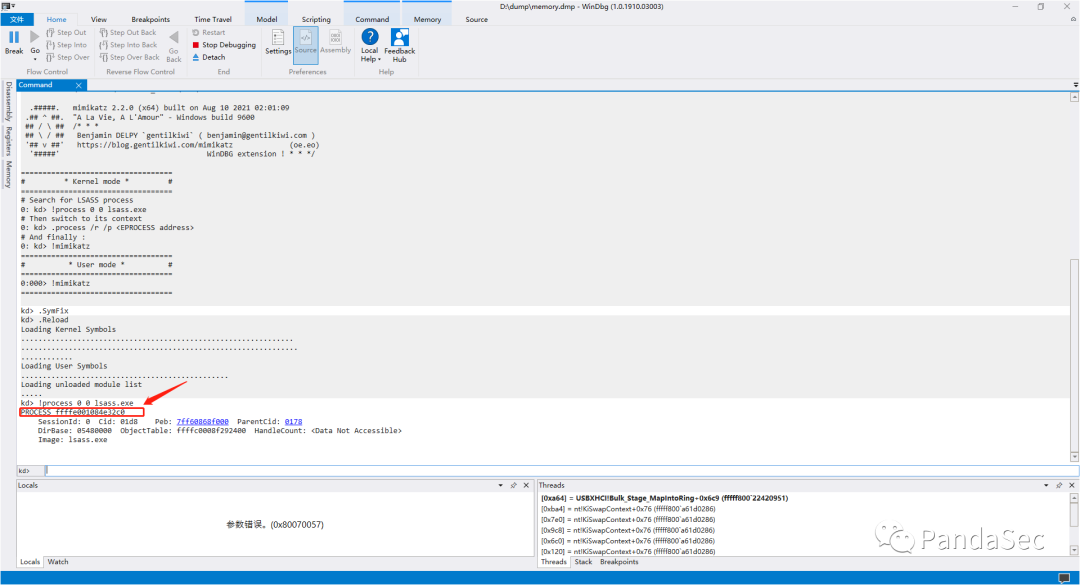Close the Locals panel

click(526, 486)
